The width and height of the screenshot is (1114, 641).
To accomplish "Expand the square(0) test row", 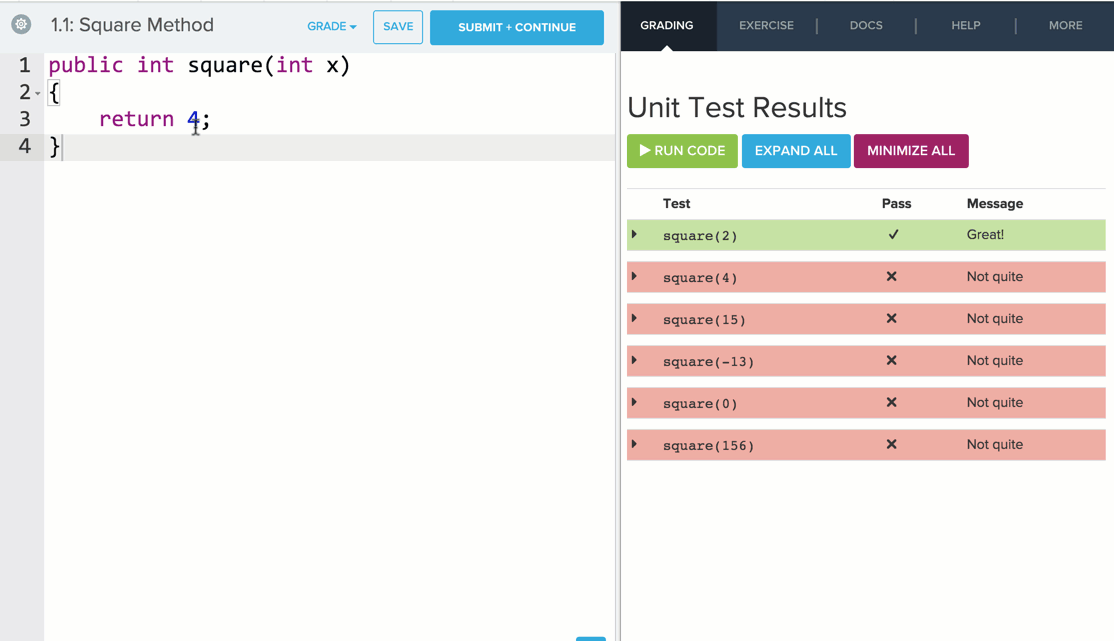I will click(635, 403).
